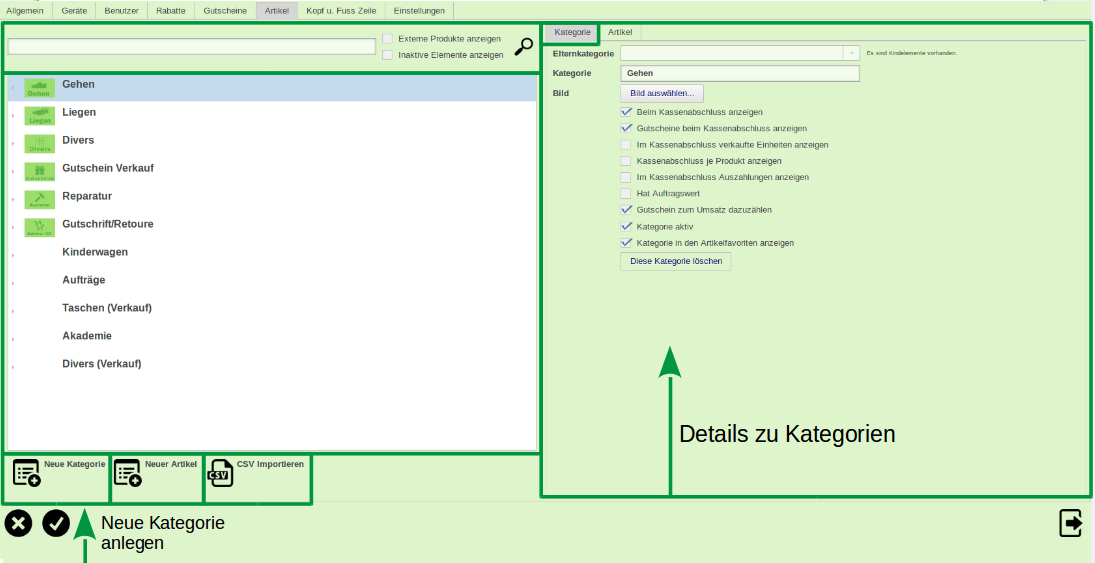Click the round X cancel icon
The width and height of the screenshot is (1095, 563).
click(x=19, y=523)
